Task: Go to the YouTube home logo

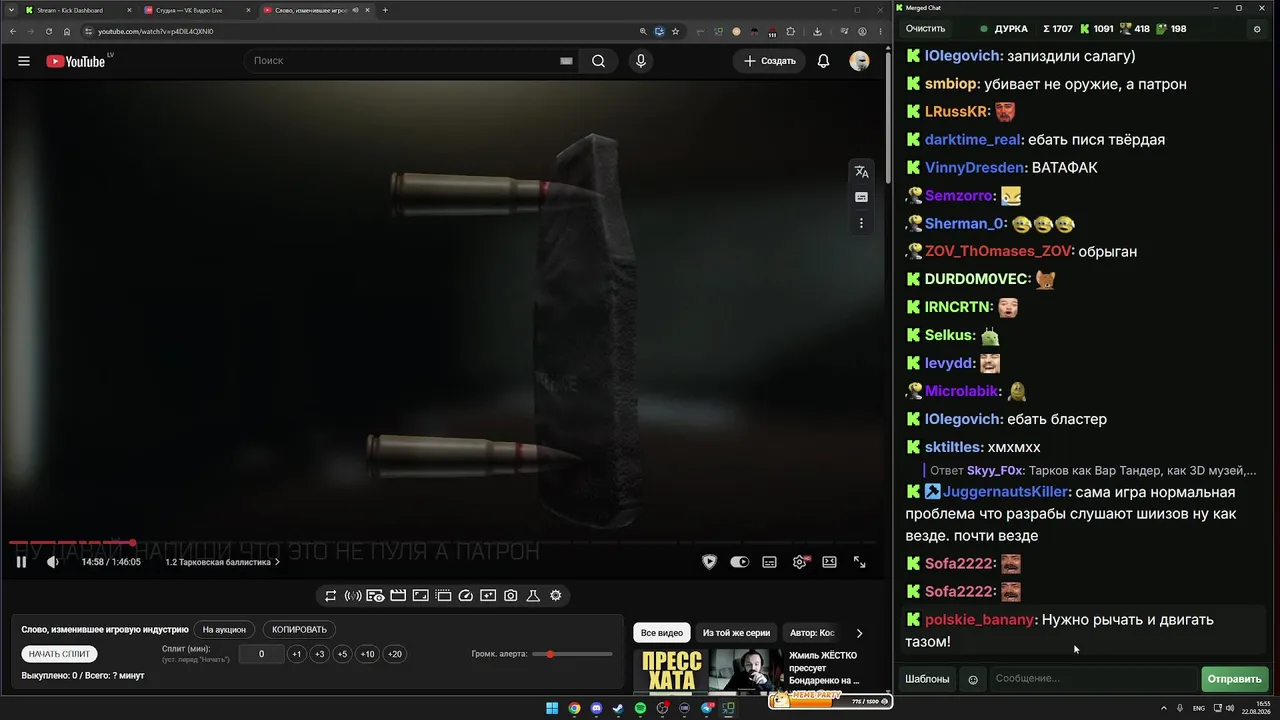Action: [75, 61]
